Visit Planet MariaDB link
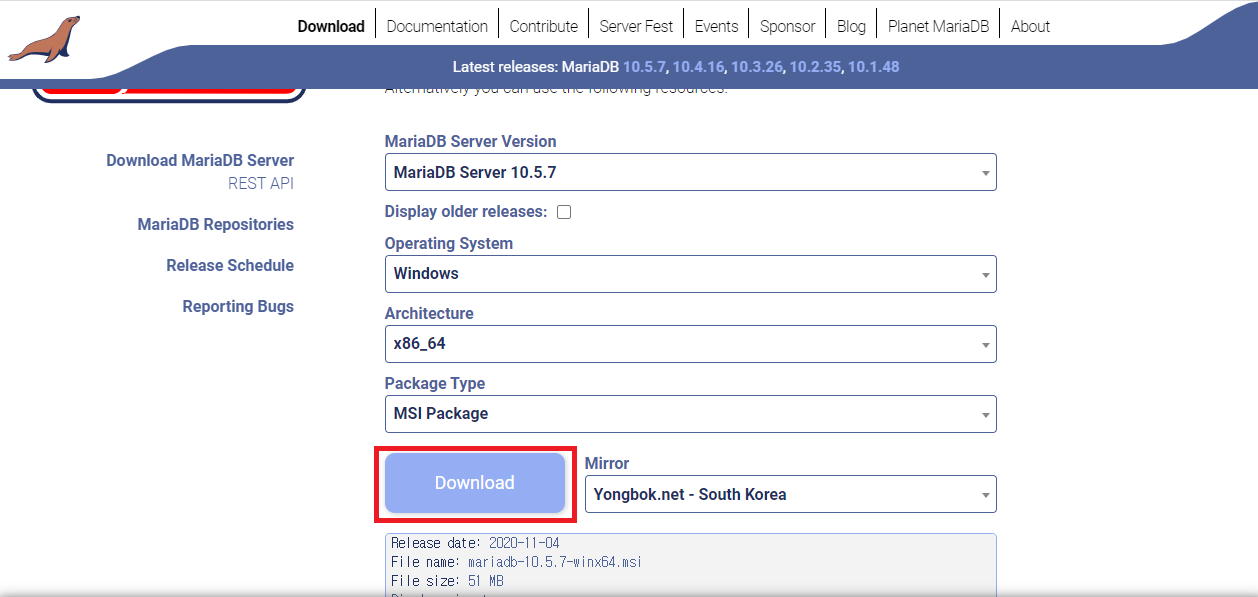 pyautogui.click(x=938, y=26)
